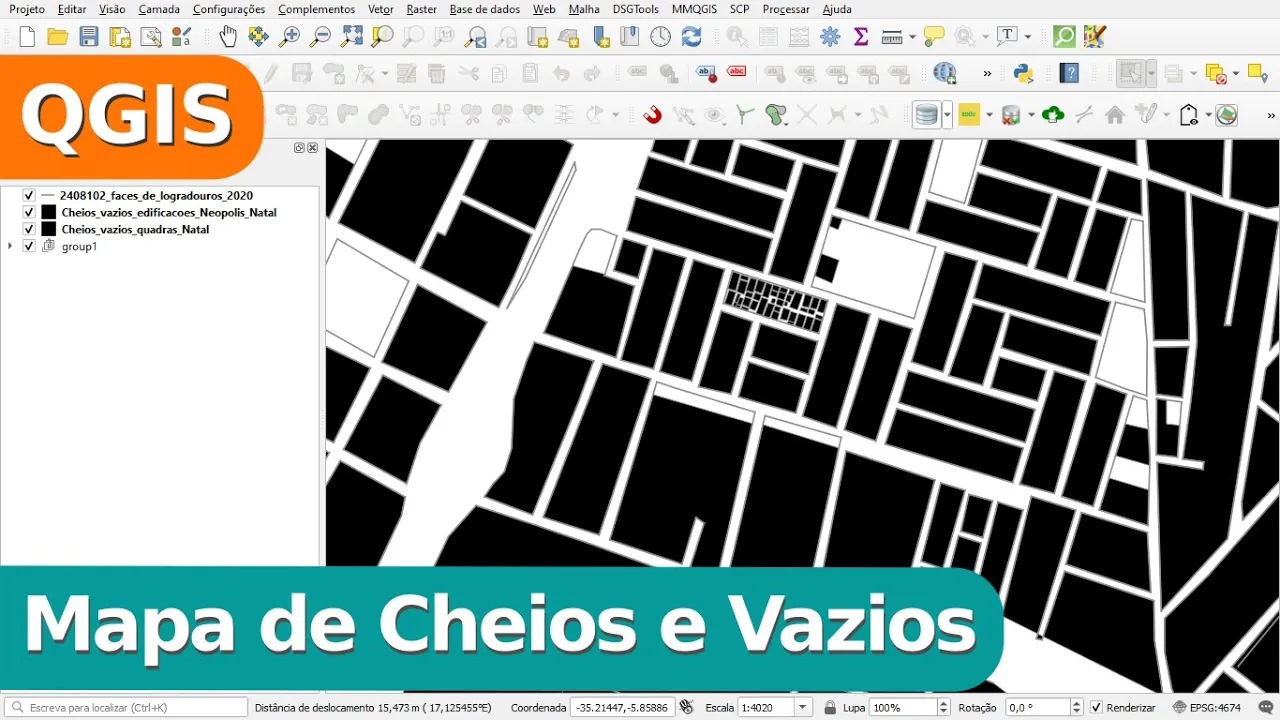Select the Cheios_vazios_quadras_Natal layer name

pyautogui.click(x=135, y=230)
